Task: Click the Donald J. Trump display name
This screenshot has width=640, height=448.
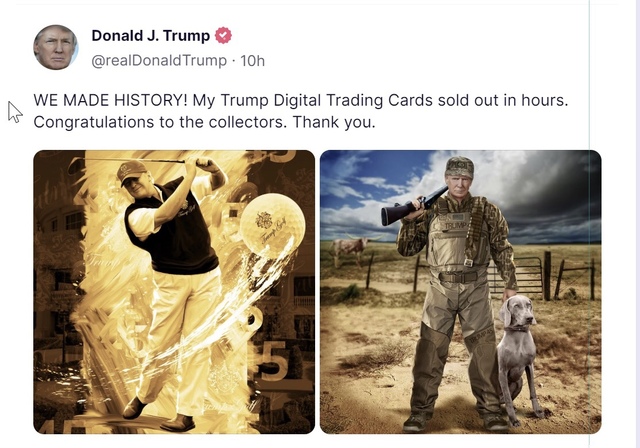Action: 151,35
